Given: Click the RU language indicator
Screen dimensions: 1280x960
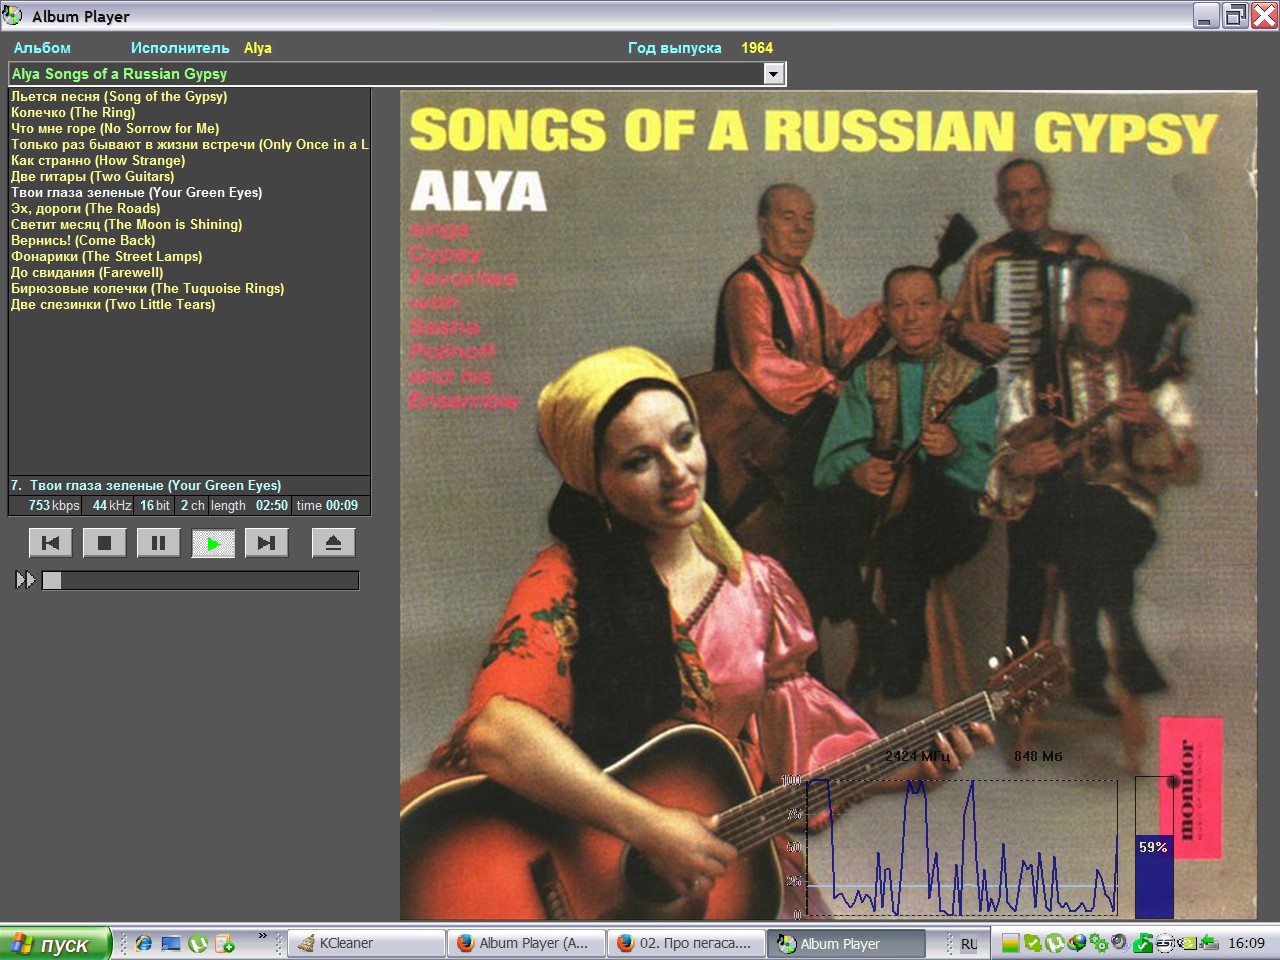Looking at the screenshot, I should click(x=969, y=944).
